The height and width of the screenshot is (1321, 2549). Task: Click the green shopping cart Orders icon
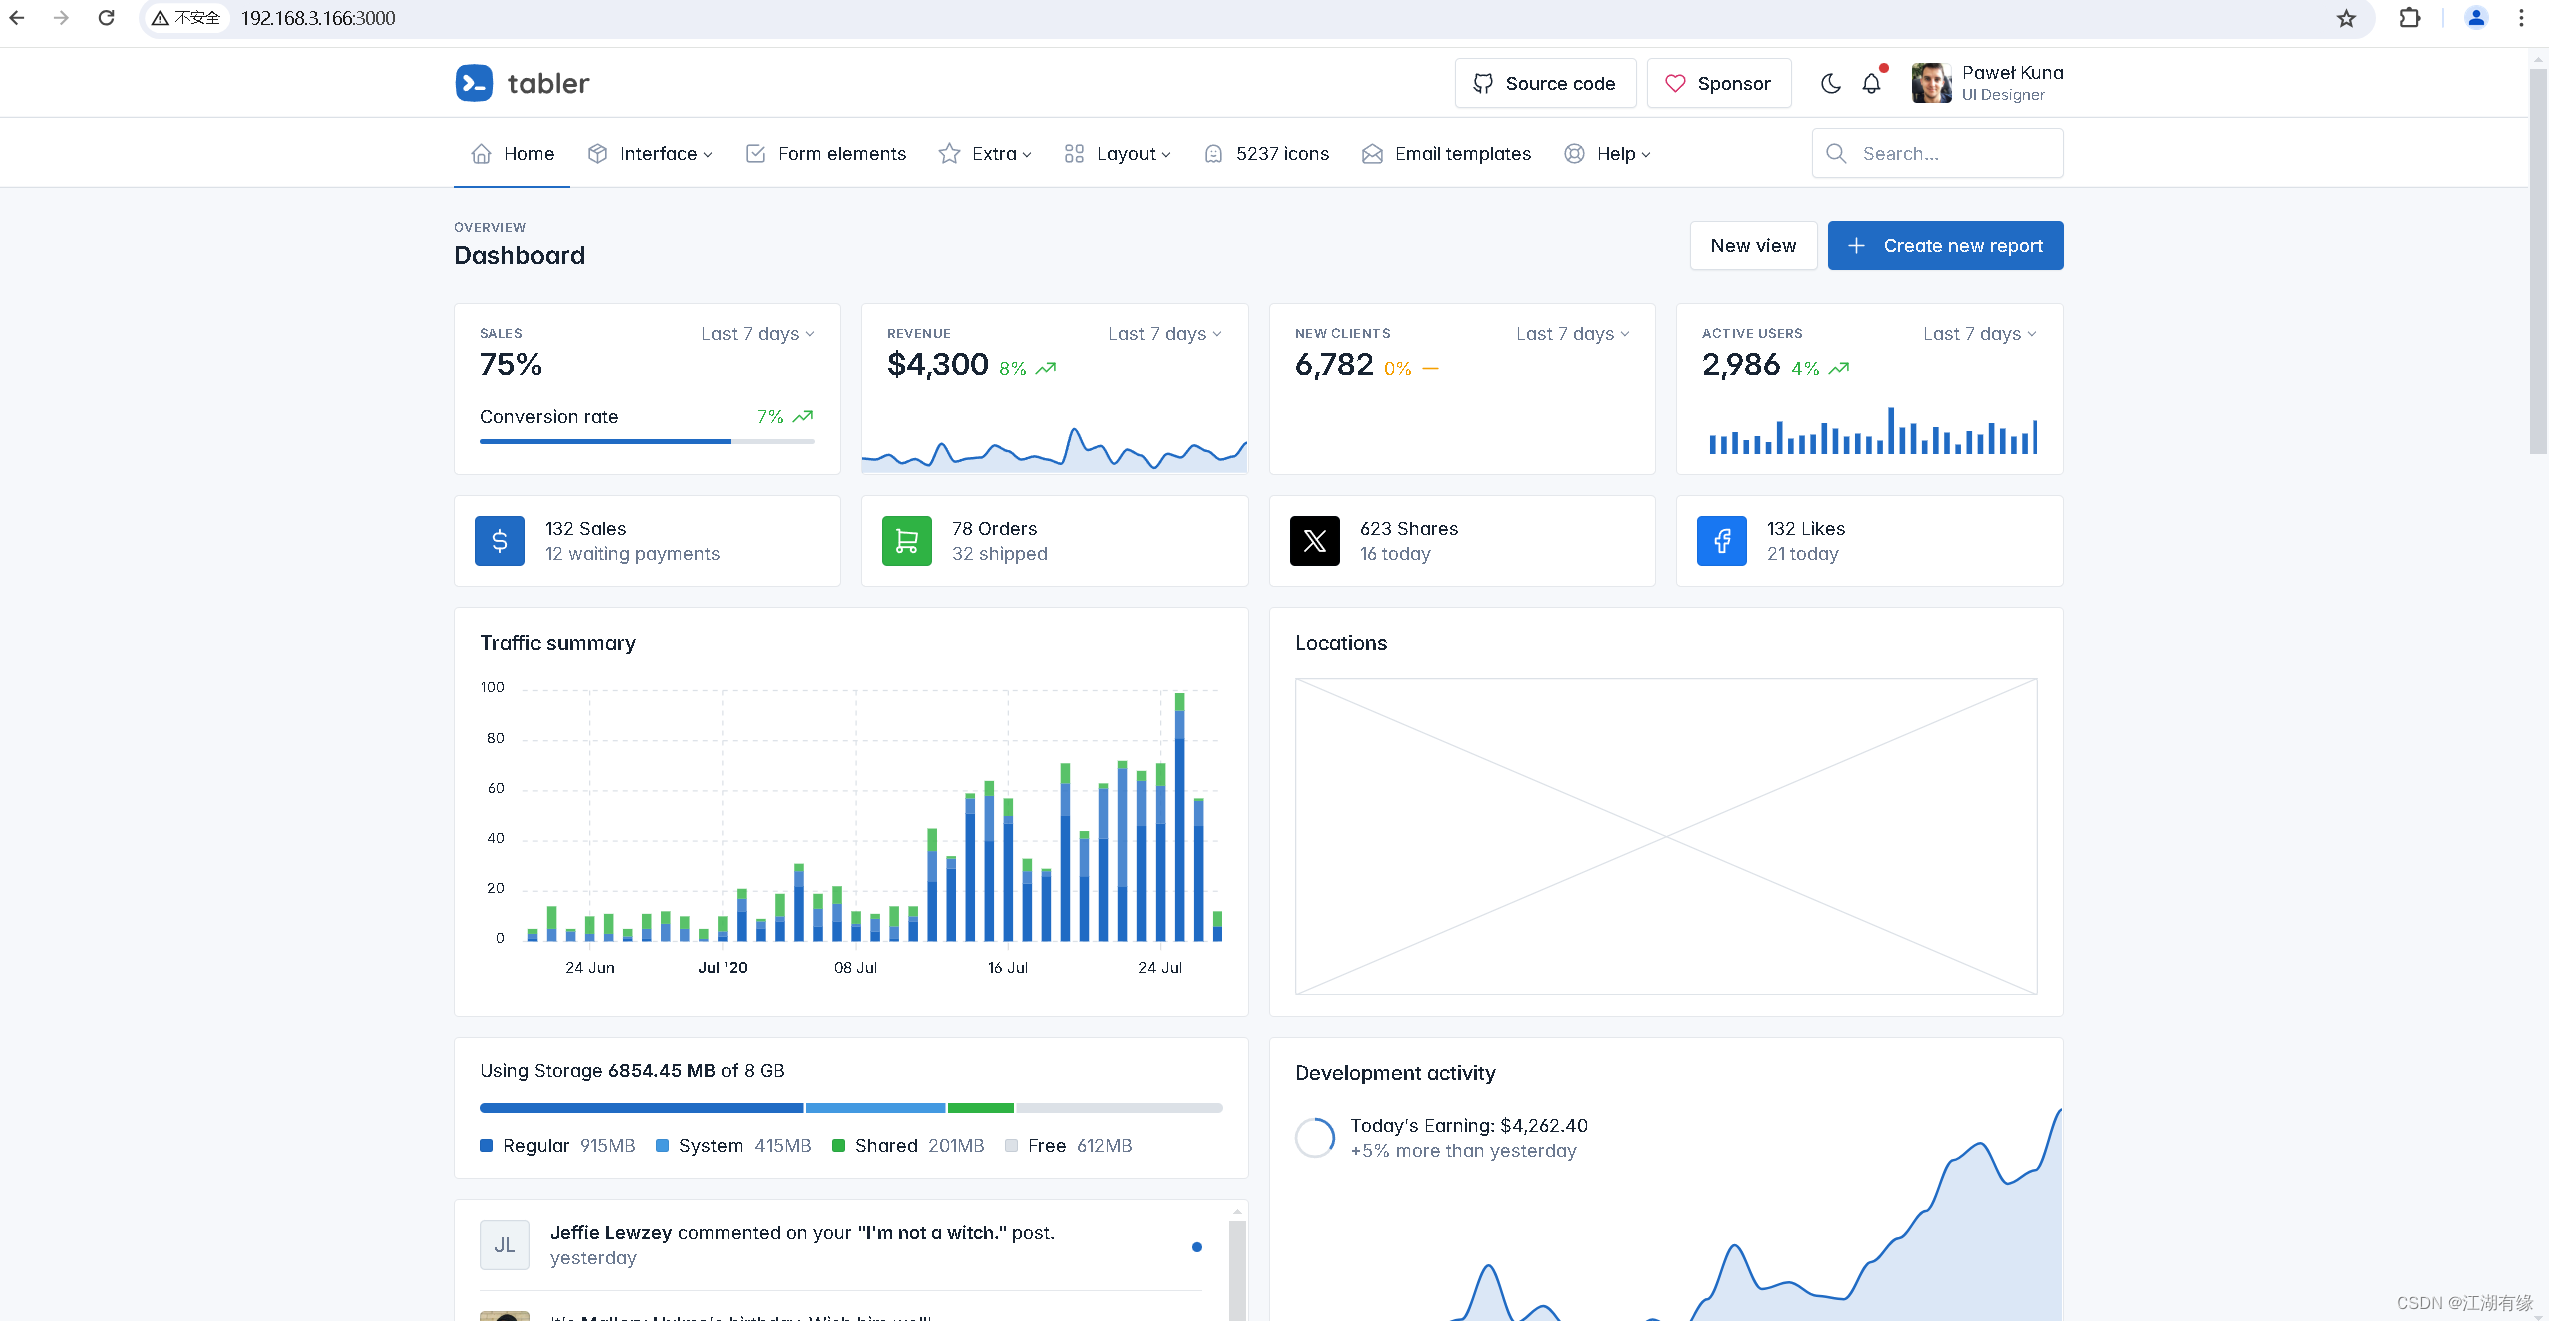click(x=907, y=541)
